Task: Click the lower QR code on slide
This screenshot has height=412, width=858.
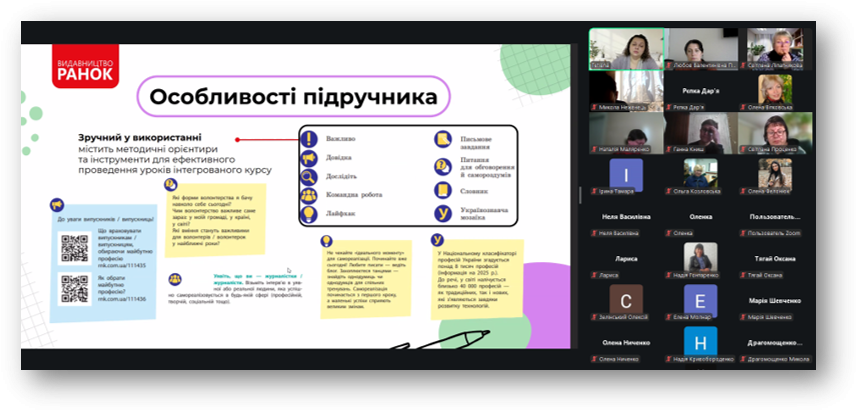Action: point(75,287)
